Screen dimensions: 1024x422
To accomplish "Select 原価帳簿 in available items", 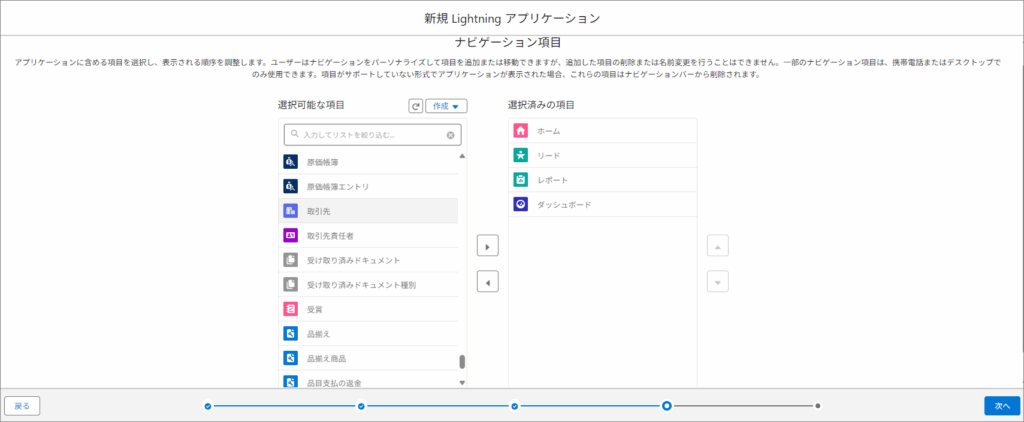I will (x=322, y=161).
